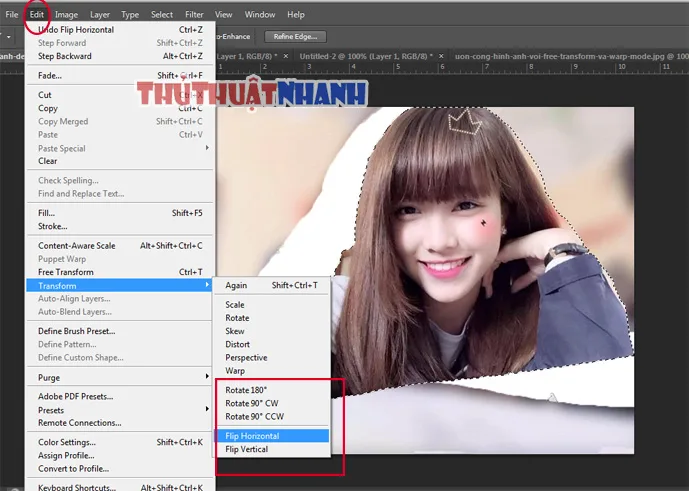Choose Flip Vertical

point(272,449)
